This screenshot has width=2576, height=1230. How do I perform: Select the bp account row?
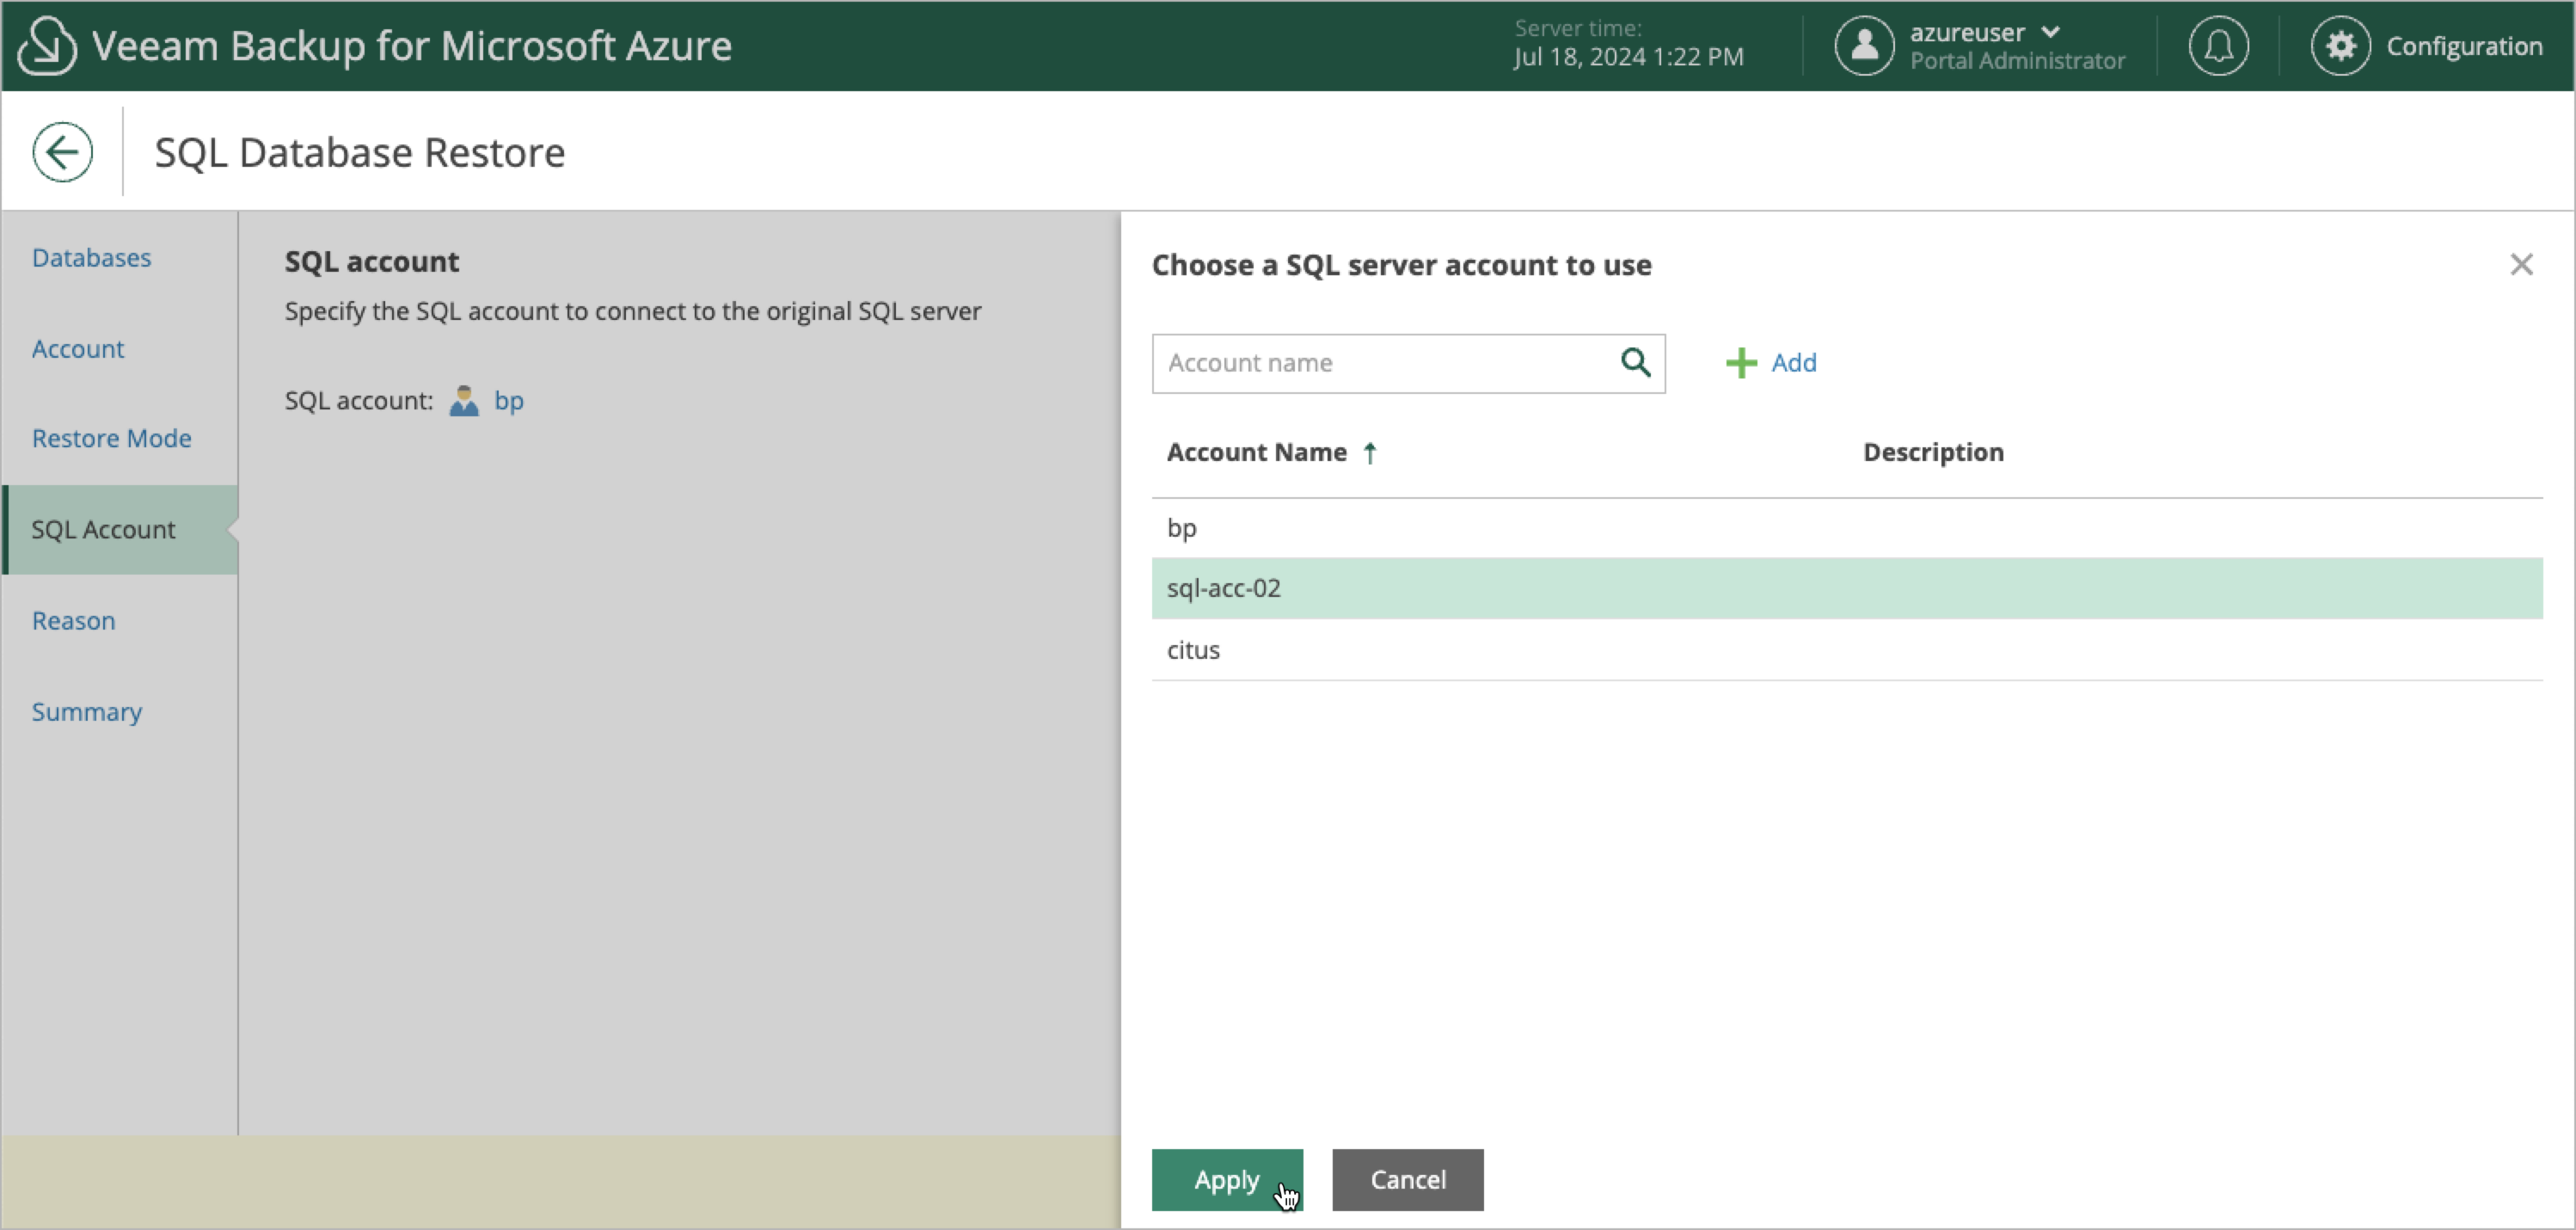(1846, 528)
